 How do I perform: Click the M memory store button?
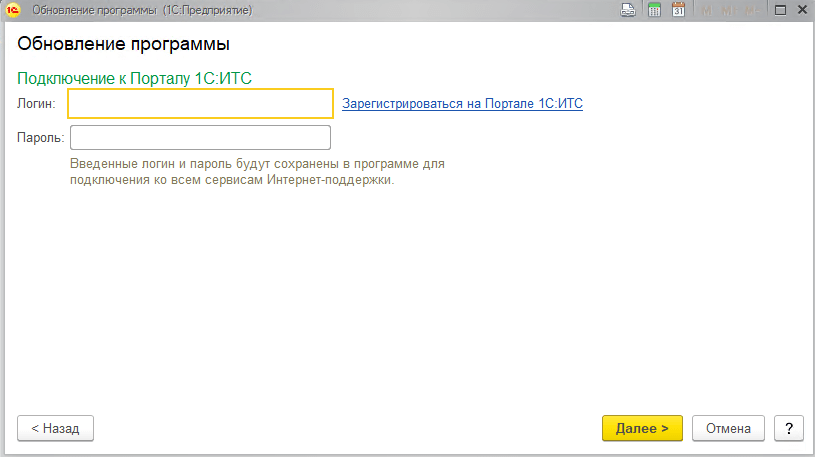pyautogui.click(x=707, y=10)
